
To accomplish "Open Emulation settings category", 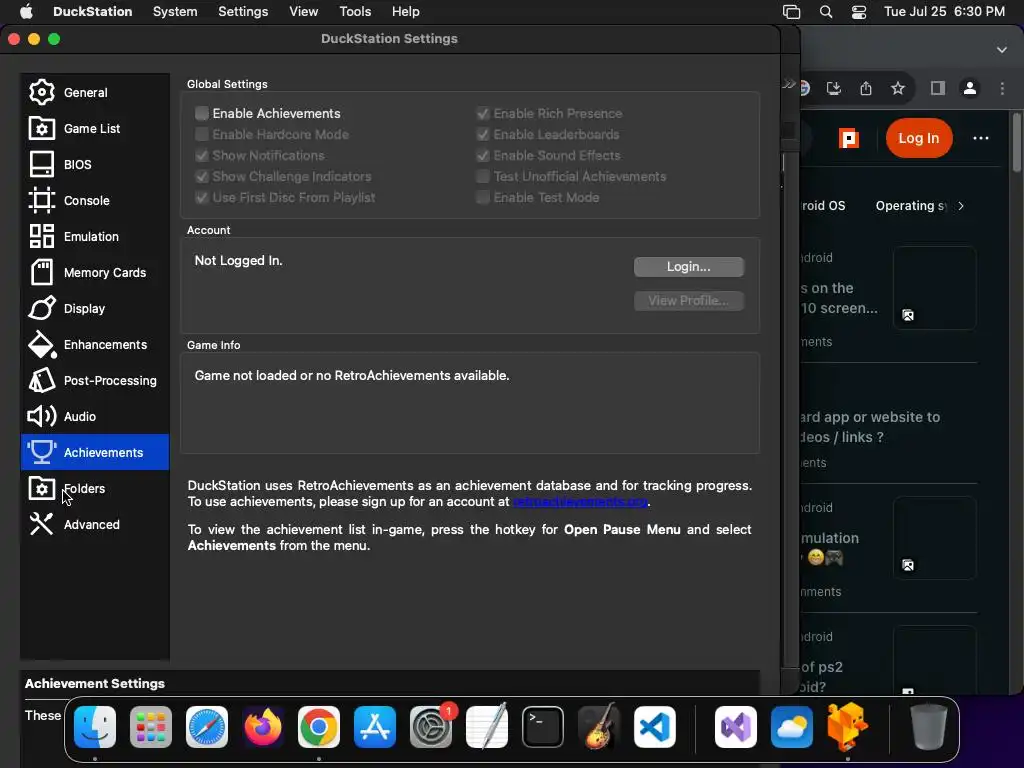I will 95,236.
